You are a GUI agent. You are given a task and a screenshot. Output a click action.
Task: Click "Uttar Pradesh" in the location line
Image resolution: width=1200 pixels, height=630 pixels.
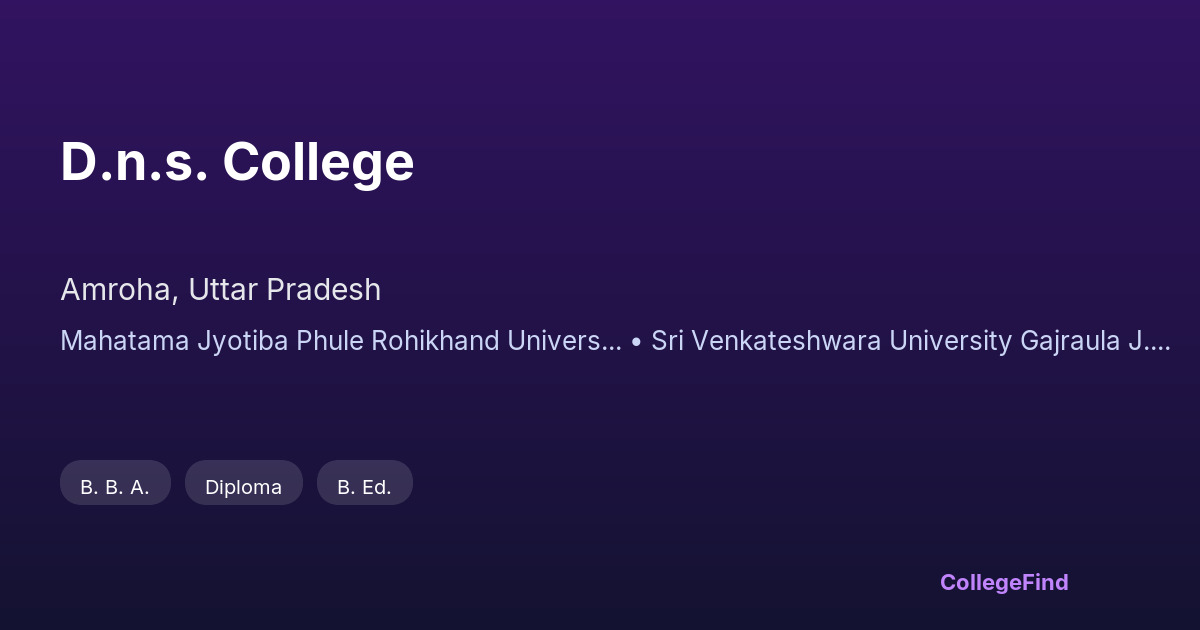click(x=282, y=290)
